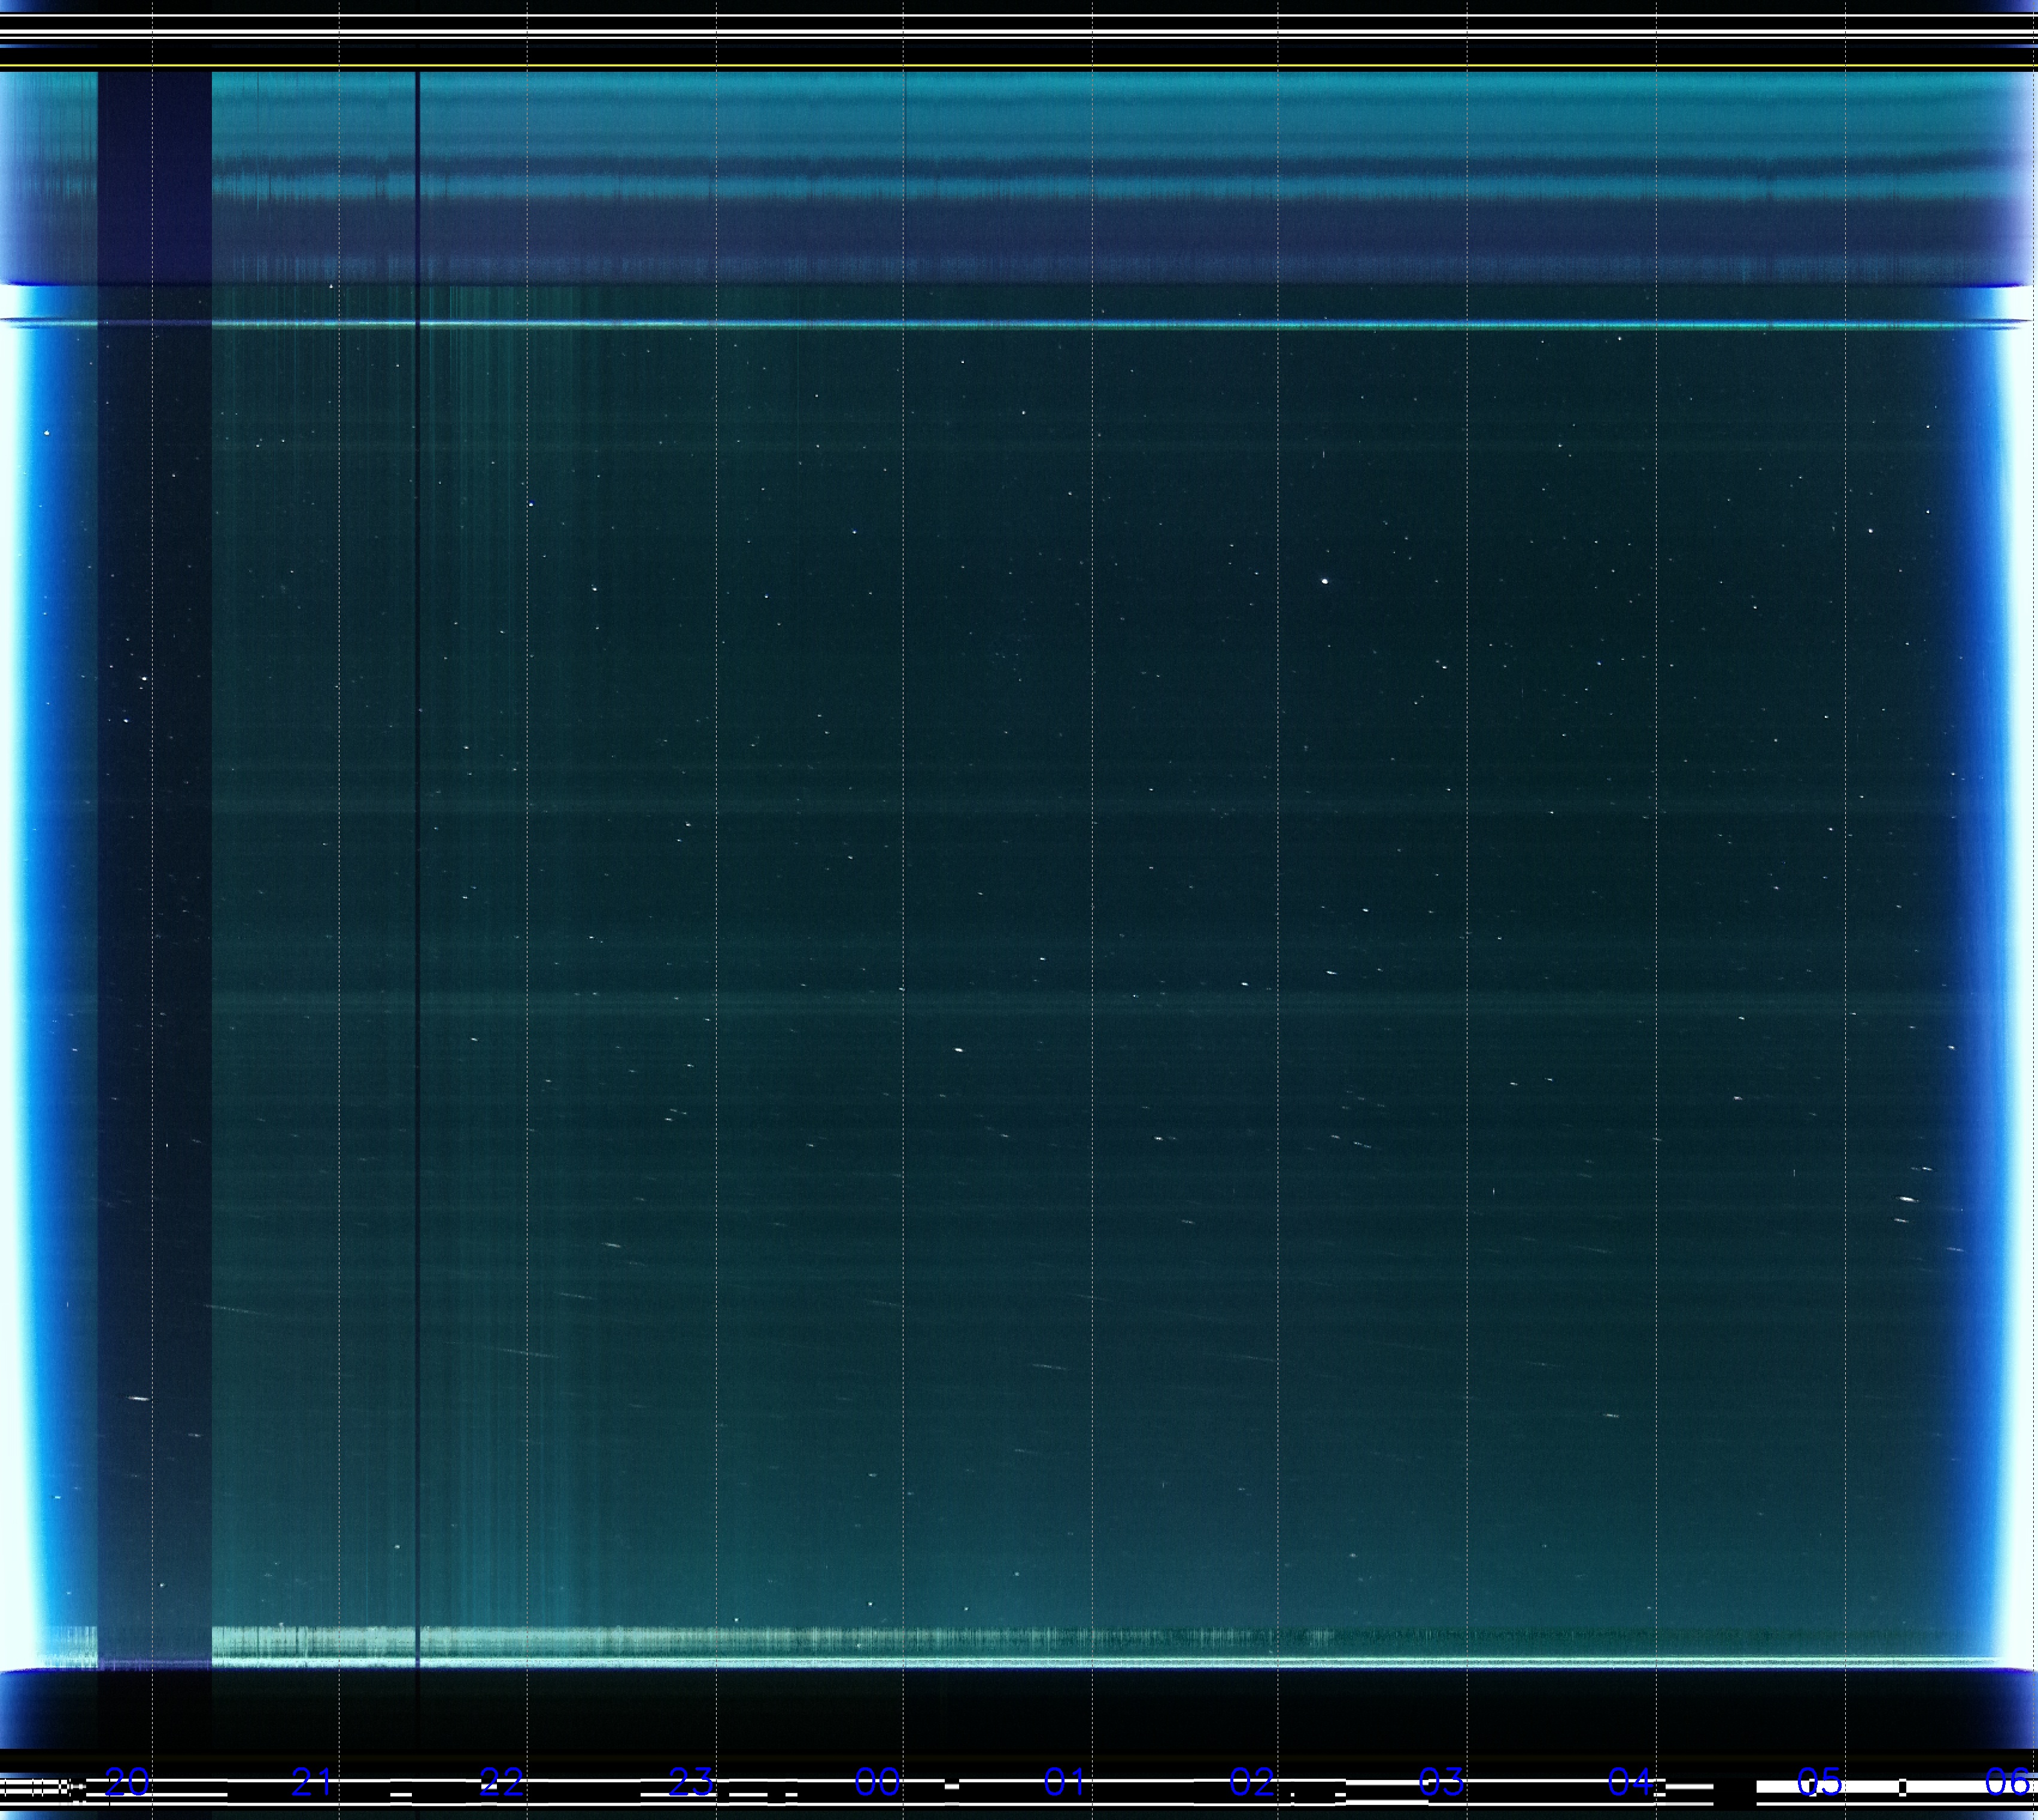Click the 20 hour label
2038x1820 pixels.
tap(127, 1781)
